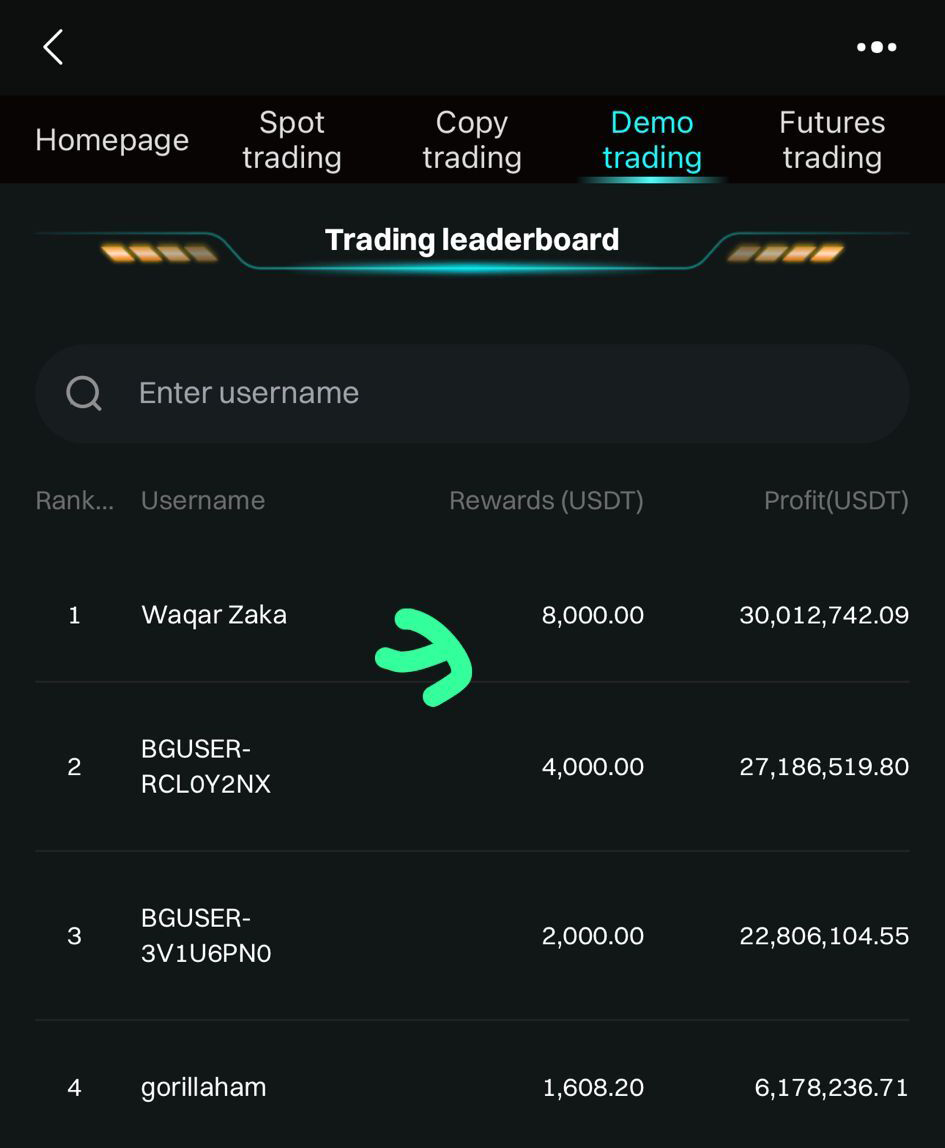Tap the gorillaham username
Viewport: 945px width, 1148px height.
(x=204, y=1087)
